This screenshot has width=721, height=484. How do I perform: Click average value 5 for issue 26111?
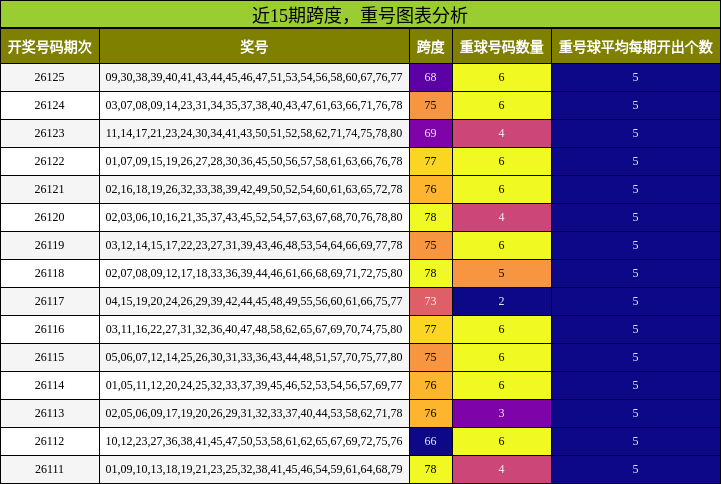pos(636,470)
